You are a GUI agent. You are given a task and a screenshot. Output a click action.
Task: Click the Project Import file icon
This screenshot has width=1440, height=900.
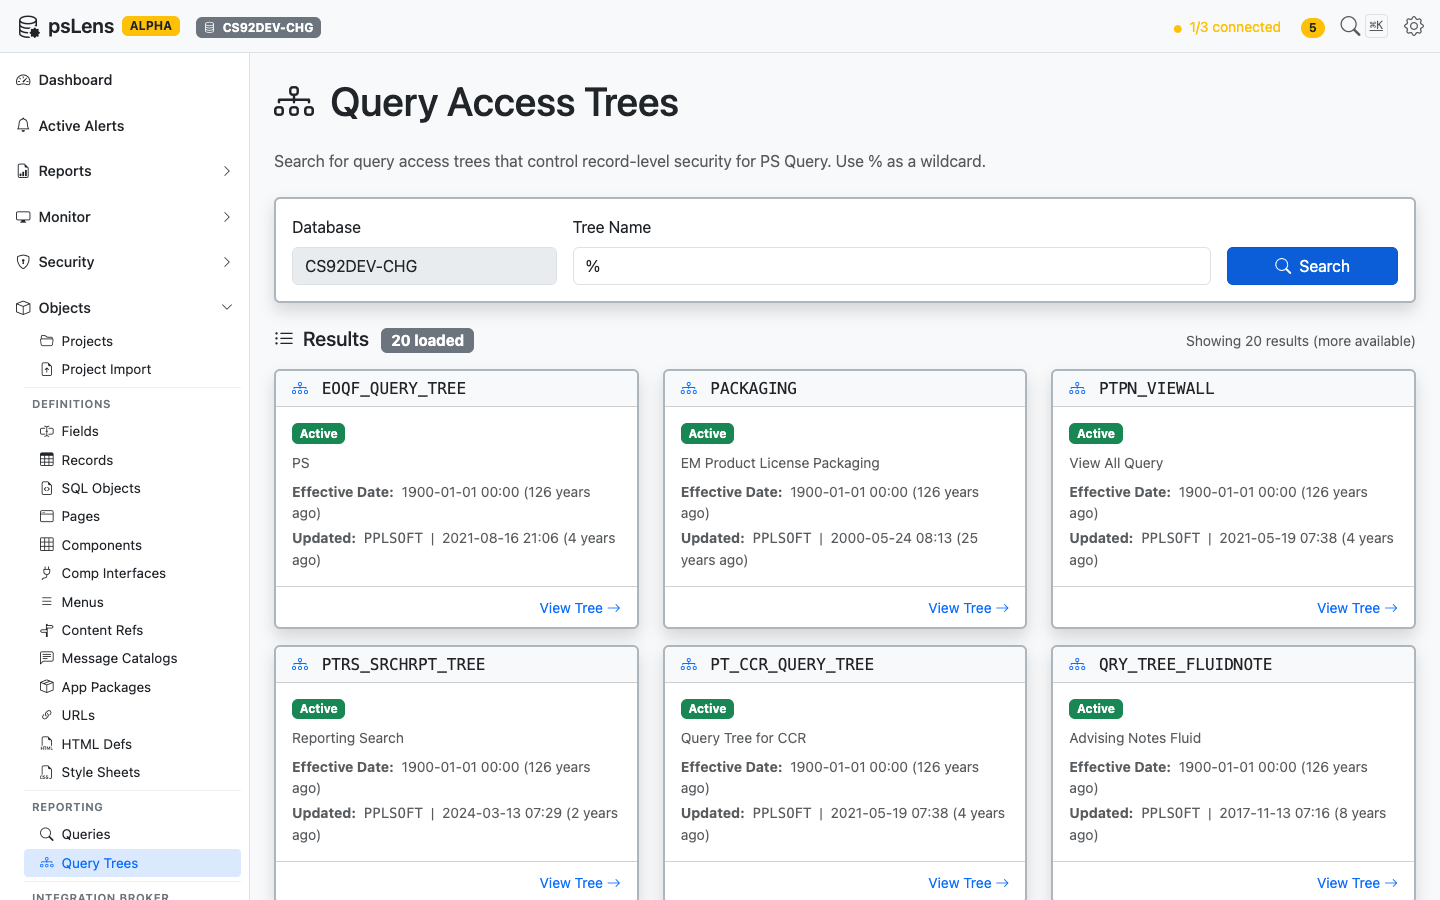(x=47, y=369)
